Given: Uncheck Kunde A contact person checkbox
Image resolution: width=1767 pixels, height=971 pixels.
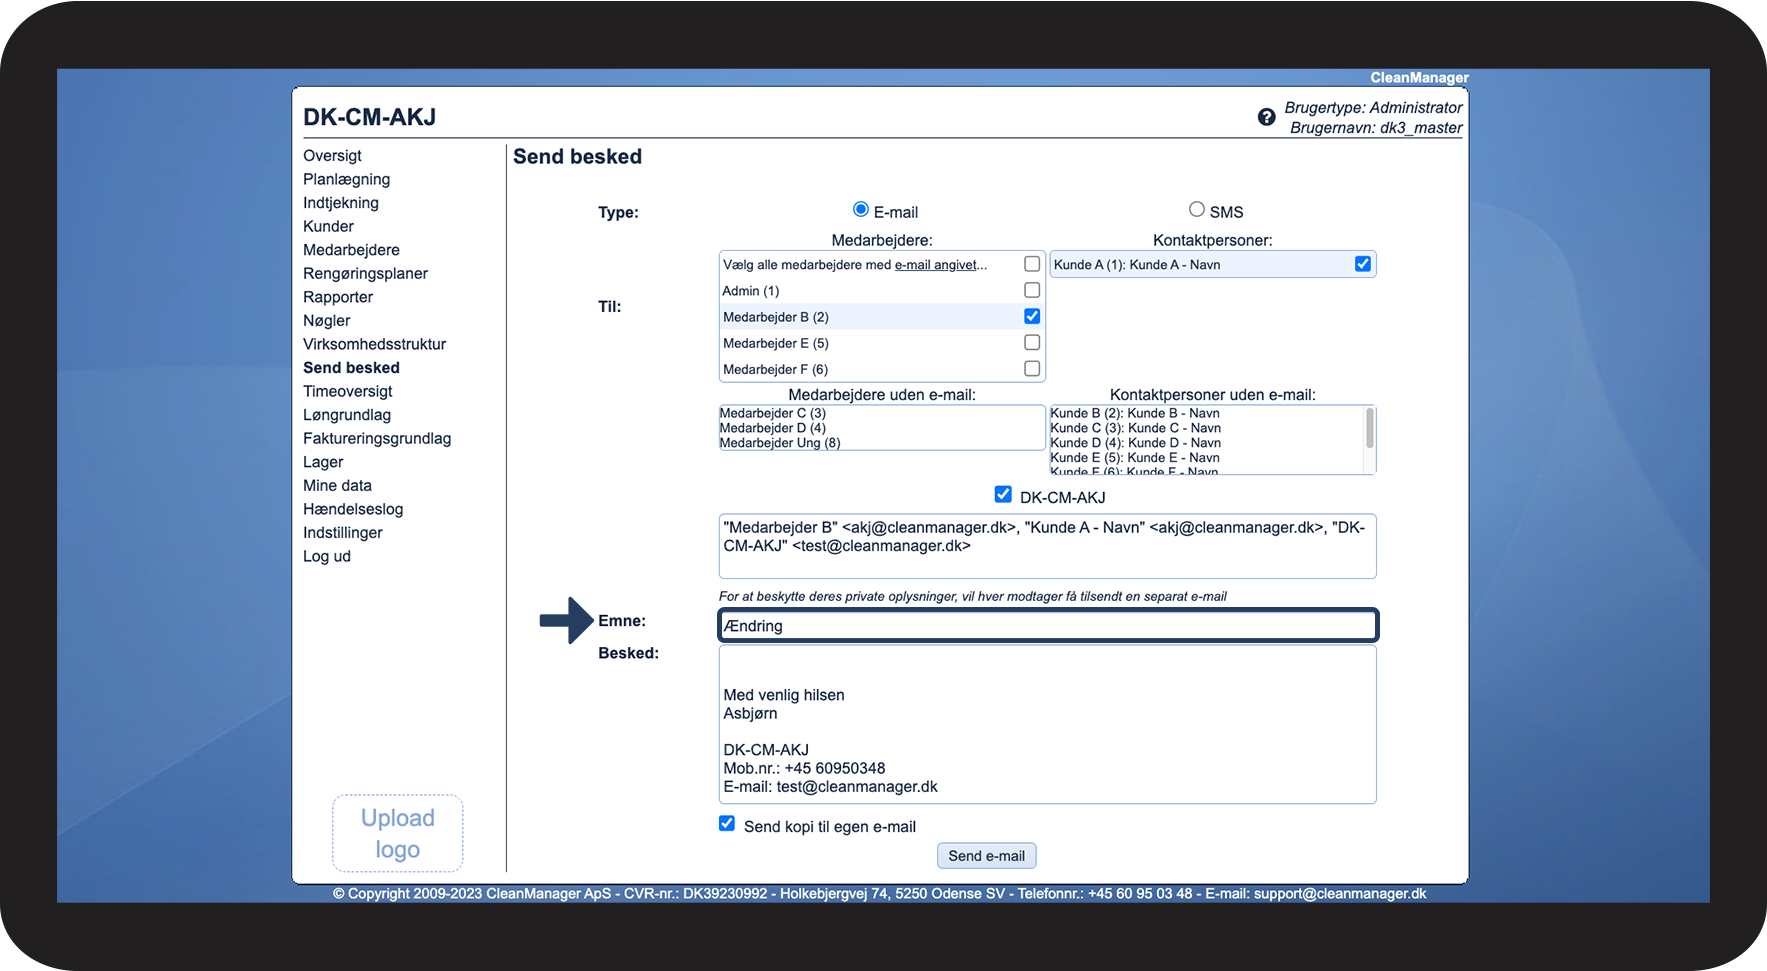Looking at the screenshot, I should click(1362, 264).
